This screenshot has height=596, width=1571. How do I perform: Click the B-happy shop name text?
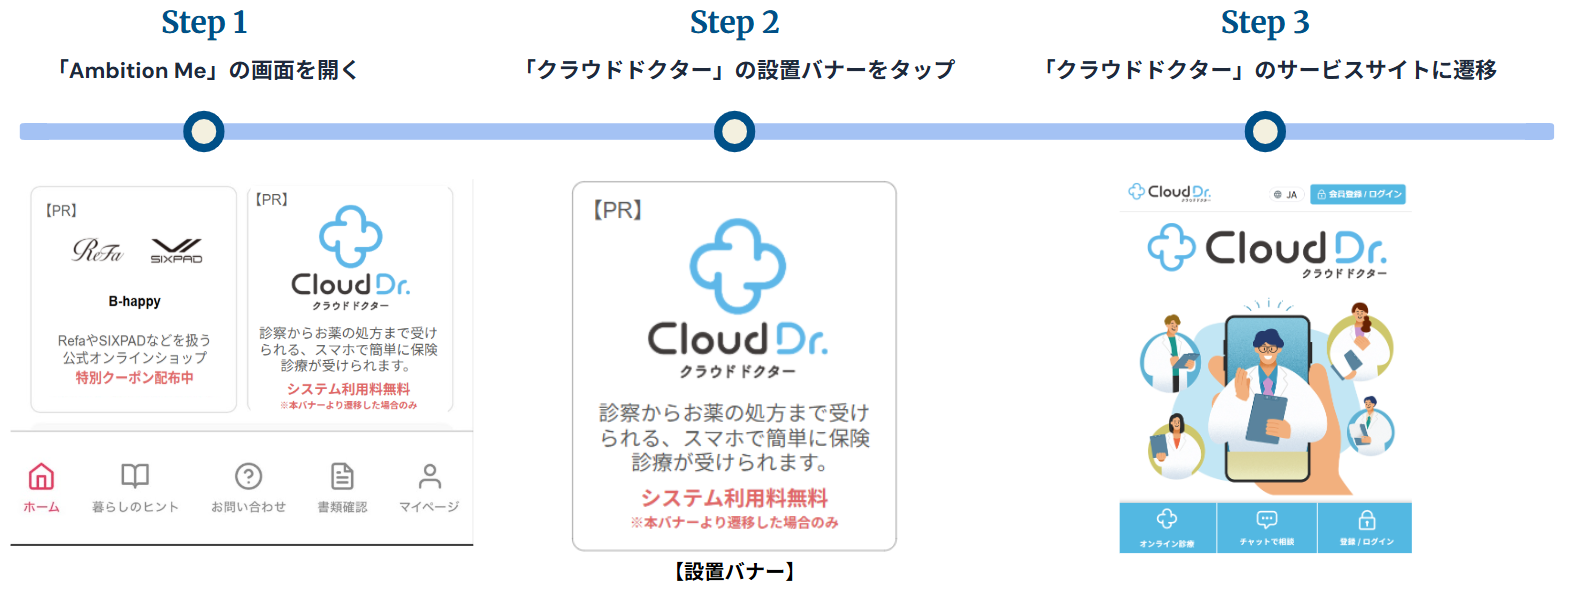134,301
